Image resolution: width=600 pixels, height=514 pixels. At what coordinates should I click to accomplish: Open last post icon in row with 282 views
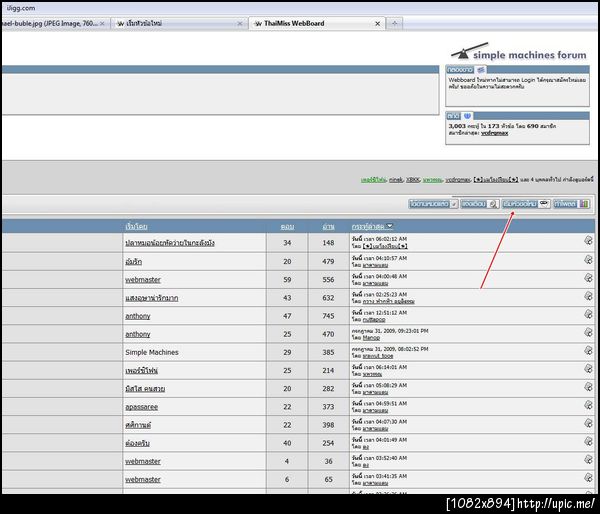(588, 387)
